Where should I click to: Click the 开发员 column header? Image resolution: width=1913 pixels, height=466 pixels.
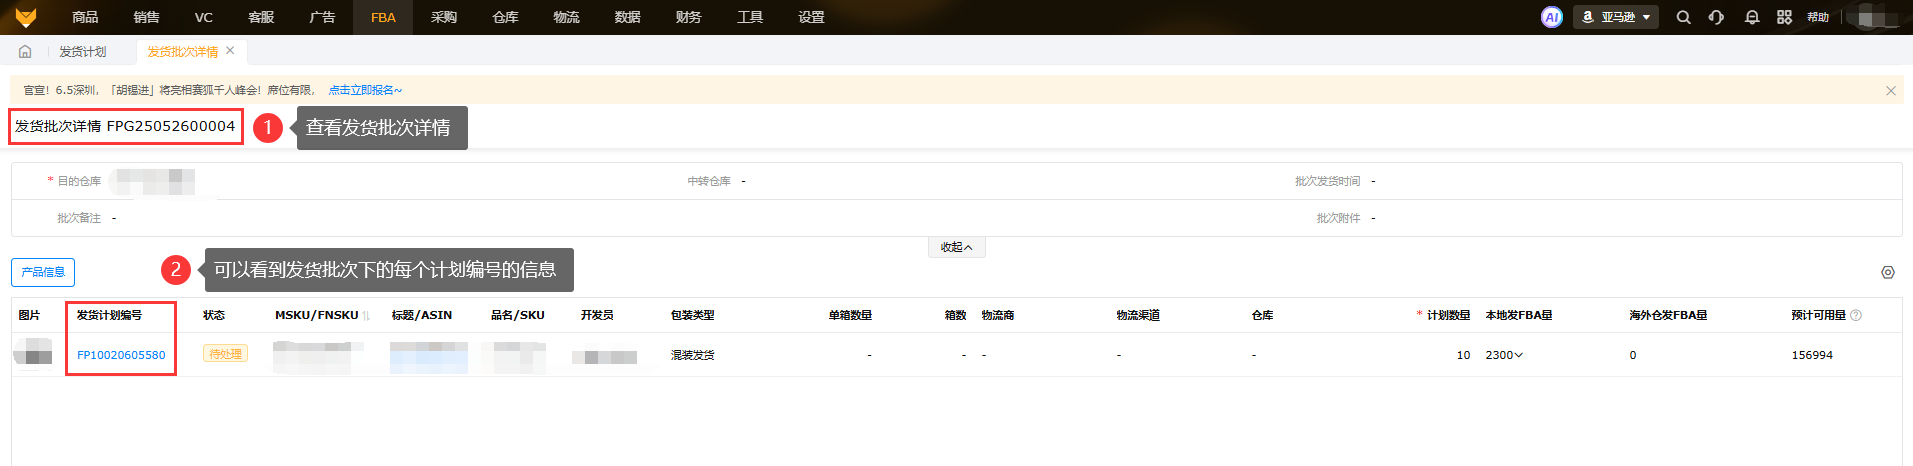[597, 315]
